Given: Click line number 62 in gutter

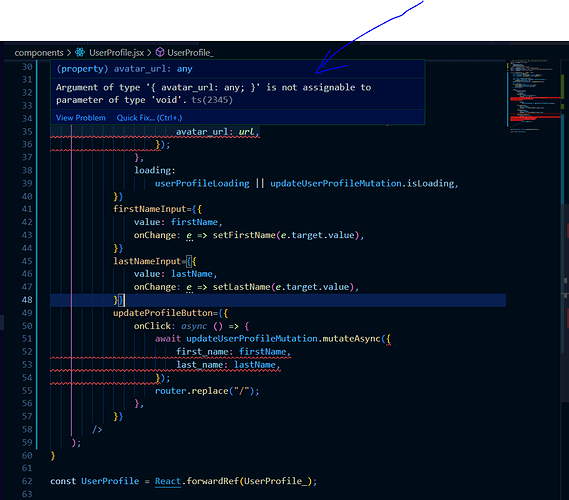Looking at the screenshot, I should pyautogui.click(x=27, y=481).
